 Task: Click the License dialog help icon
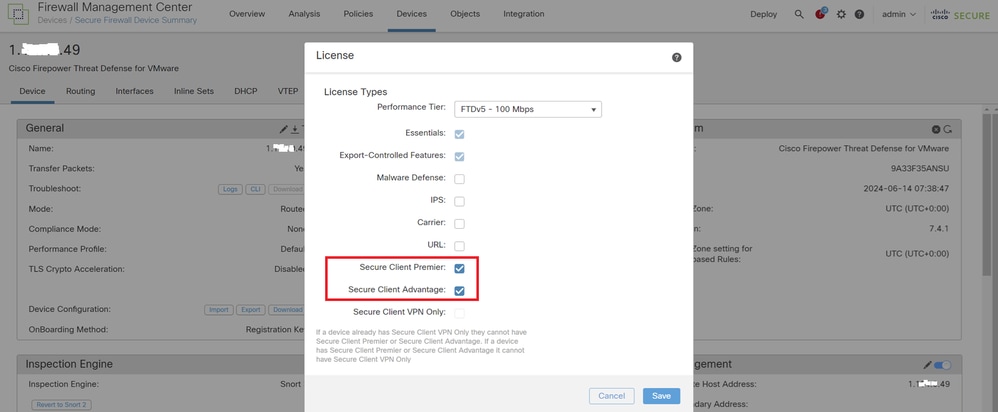[x=677, y=57]
